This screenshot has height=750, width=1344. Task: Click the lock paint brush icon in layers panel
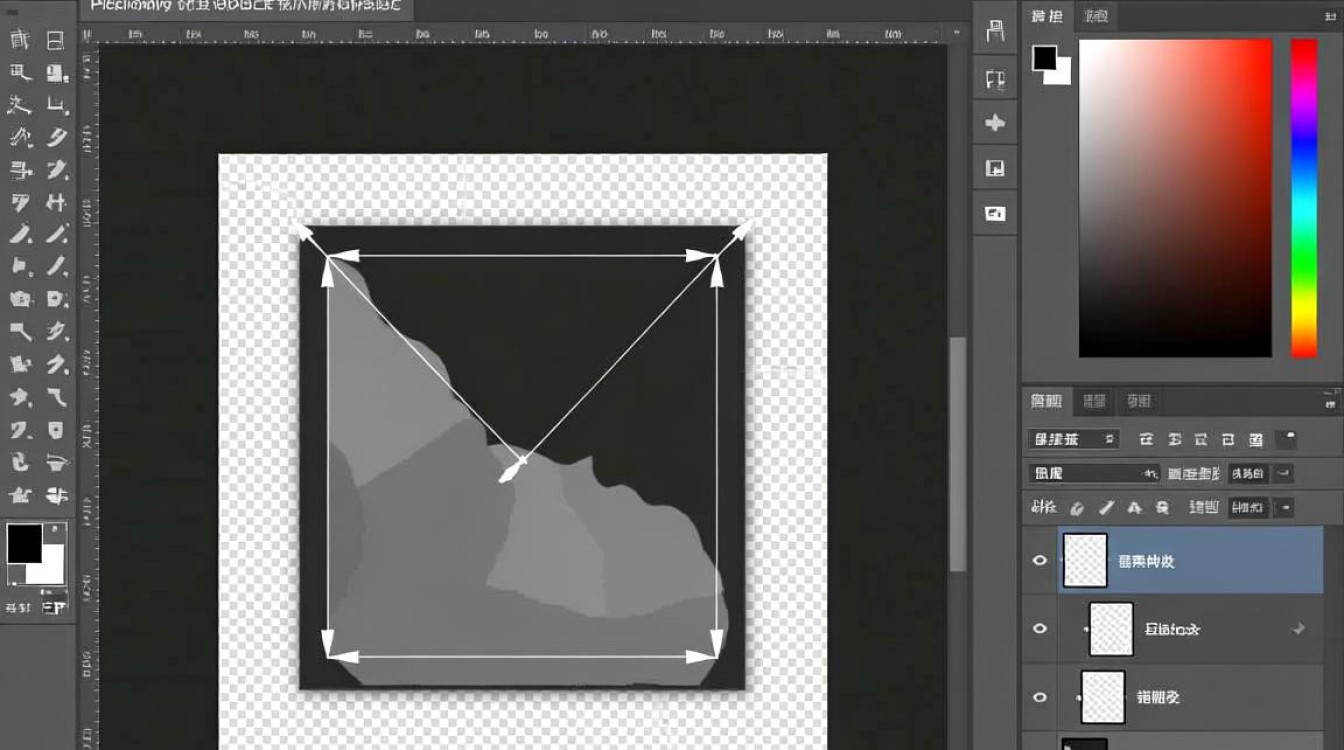pos(1106,508)
